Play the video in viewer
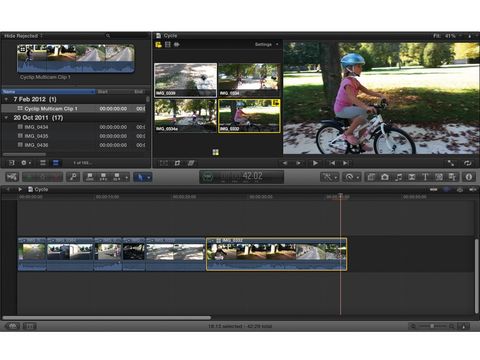This screenshot has width=480, height=360. [315, 163]
